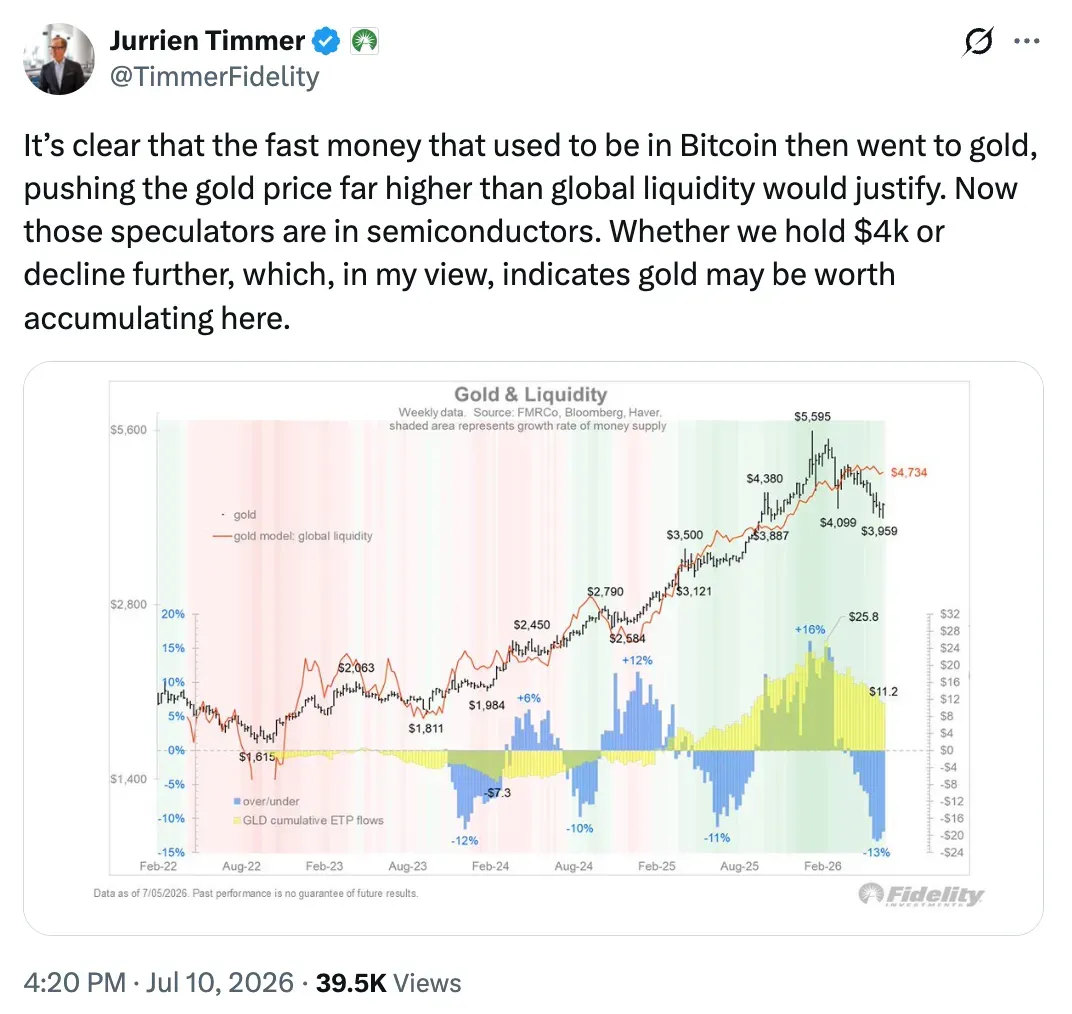Click the Feb-26 axis date label
This screenshot has height=1014, width=1072.
[x=822, y=866]
